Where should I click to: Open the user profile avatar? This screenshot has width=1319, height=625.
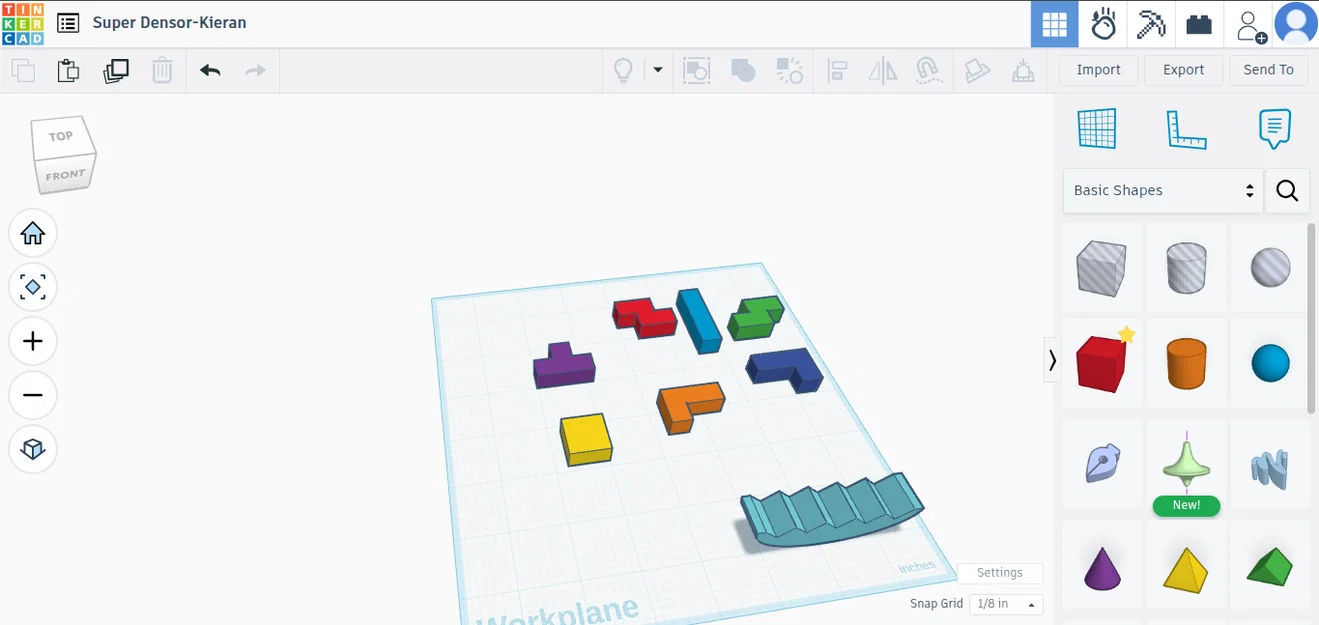(1296, 24)
